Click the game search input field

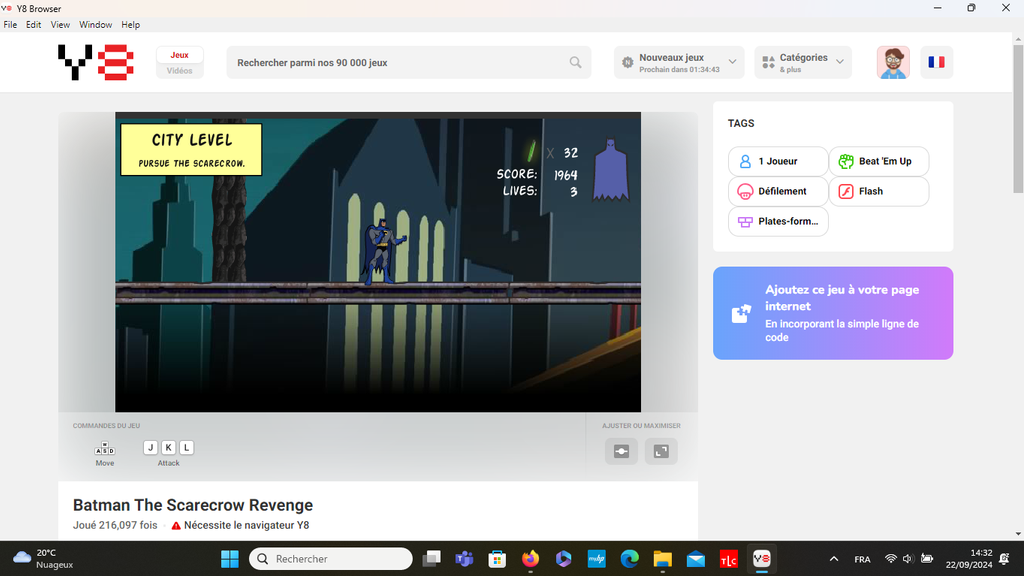[400, 62]
